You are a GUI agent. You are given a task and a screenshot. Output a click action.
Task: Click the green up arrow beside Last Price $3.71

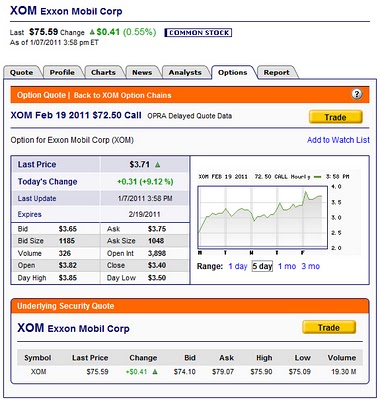click(158, 165)
